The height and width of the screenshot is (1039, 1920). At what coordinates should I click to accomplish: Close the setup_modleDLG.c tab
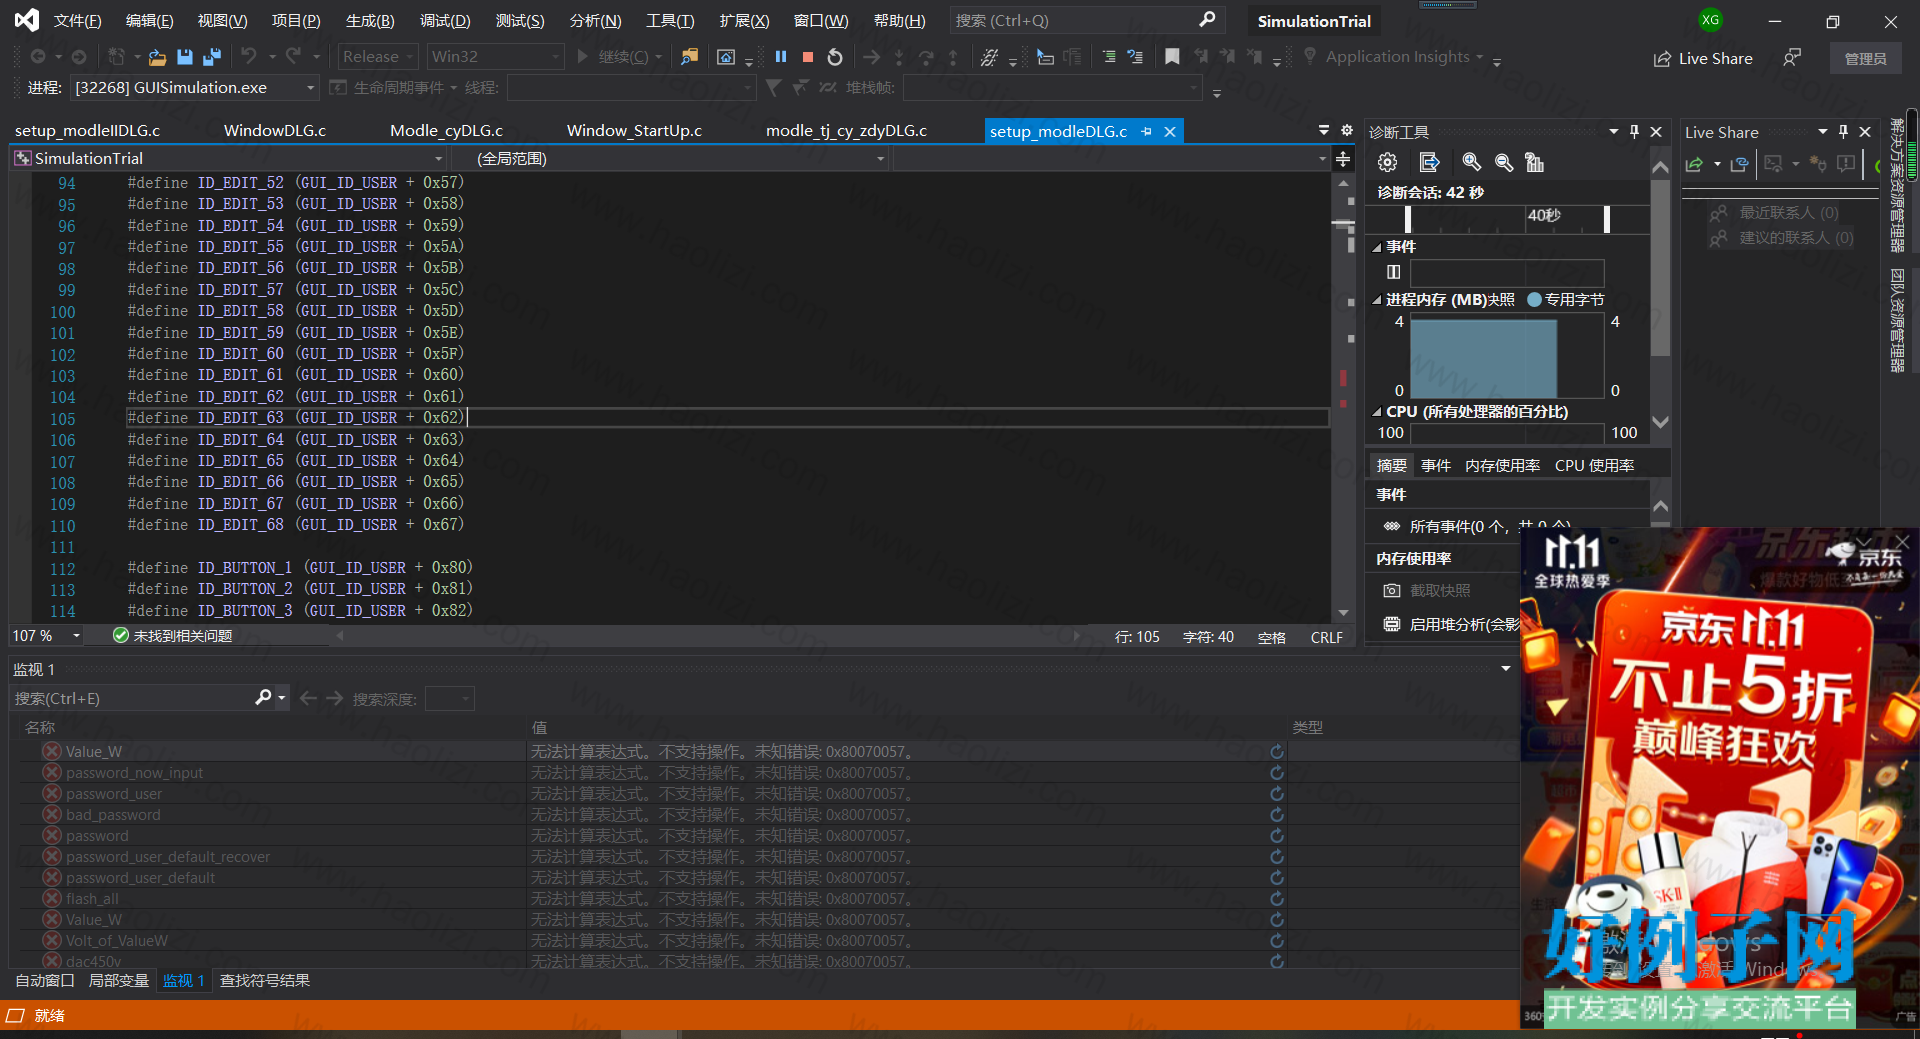click(x=1169, y=131)
